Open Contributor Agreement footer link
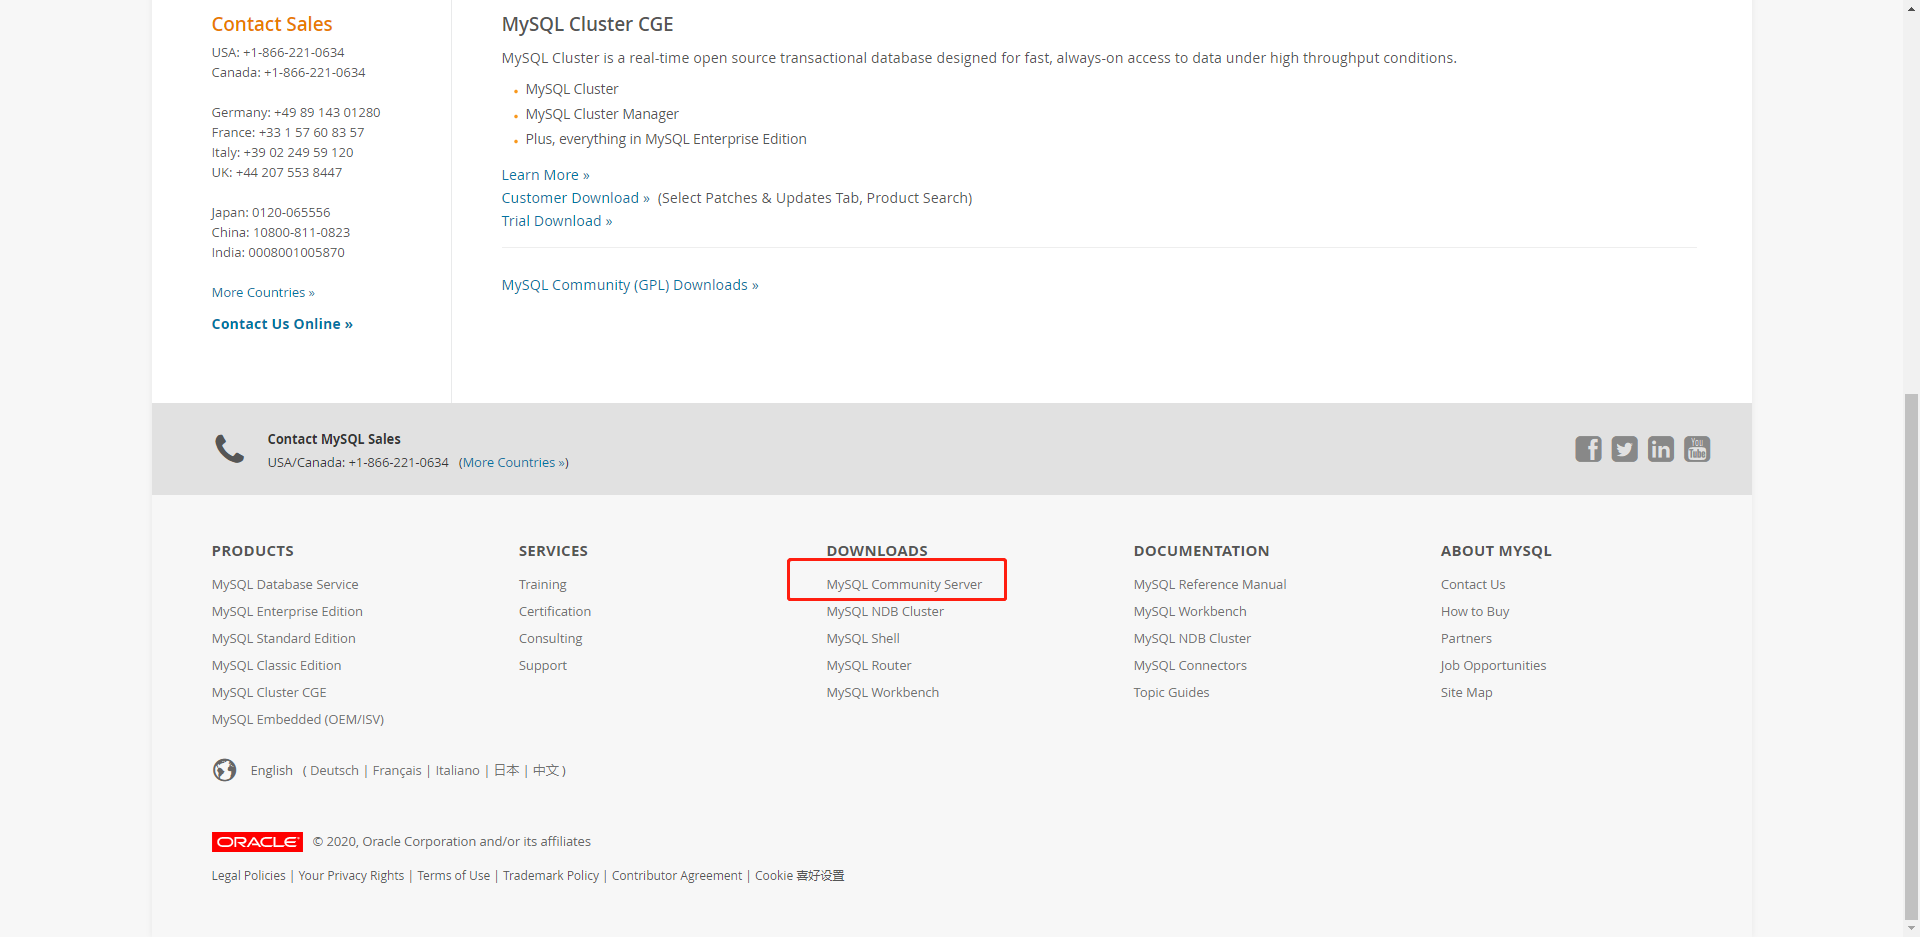Screen dimensions: 1920x937 click(677, 876)
